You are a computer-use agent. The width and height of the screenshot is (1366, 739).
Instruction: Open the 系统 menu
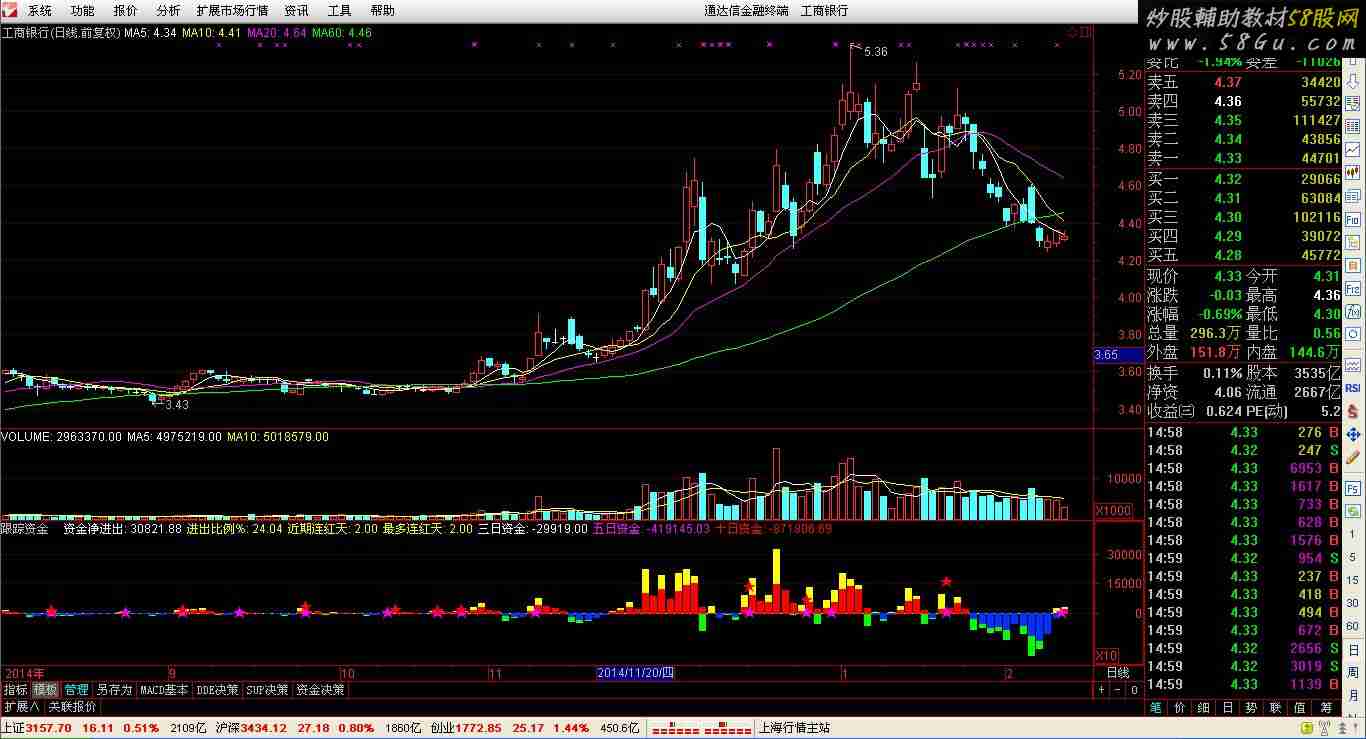coord(40,10)
